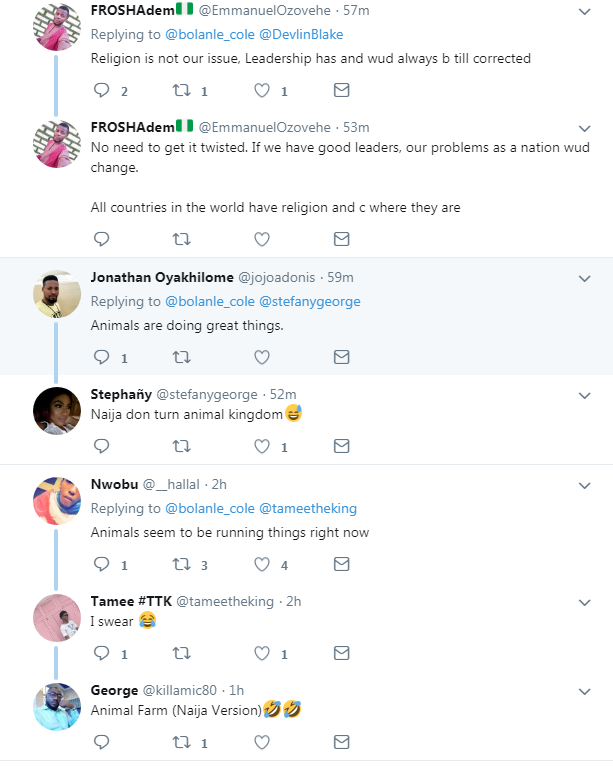Reply to Tamee's 'I swear' tweet
Screen dimensions: 613x769
(101, 654)
